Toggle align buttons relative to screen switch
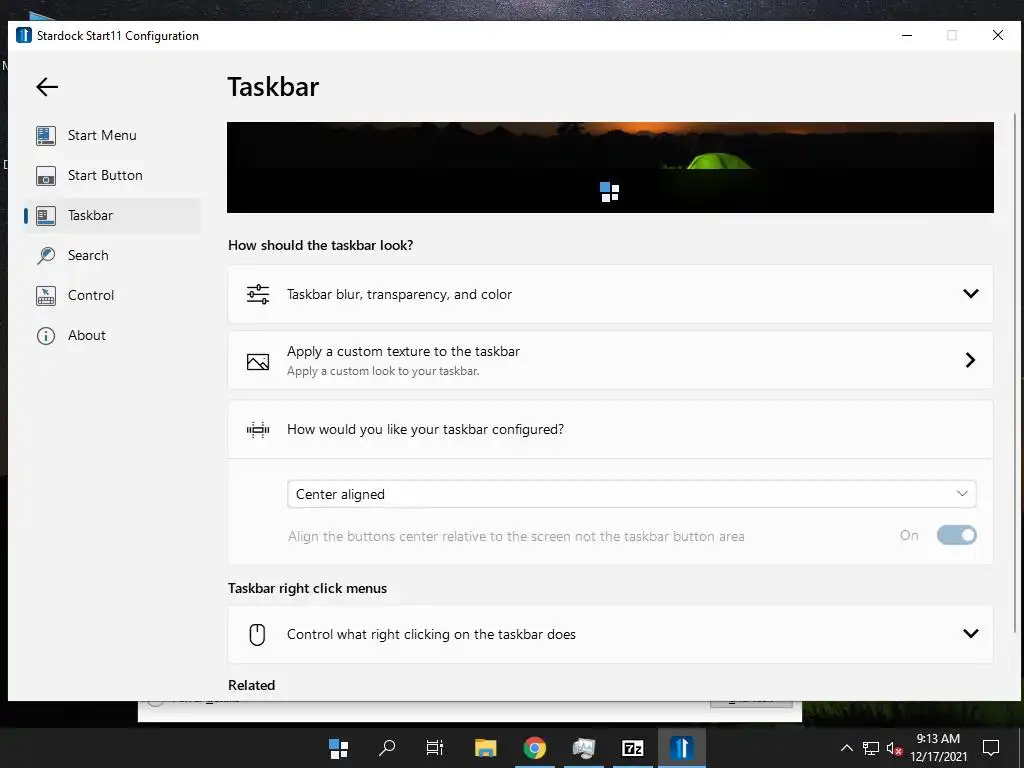 coord(957,536)
